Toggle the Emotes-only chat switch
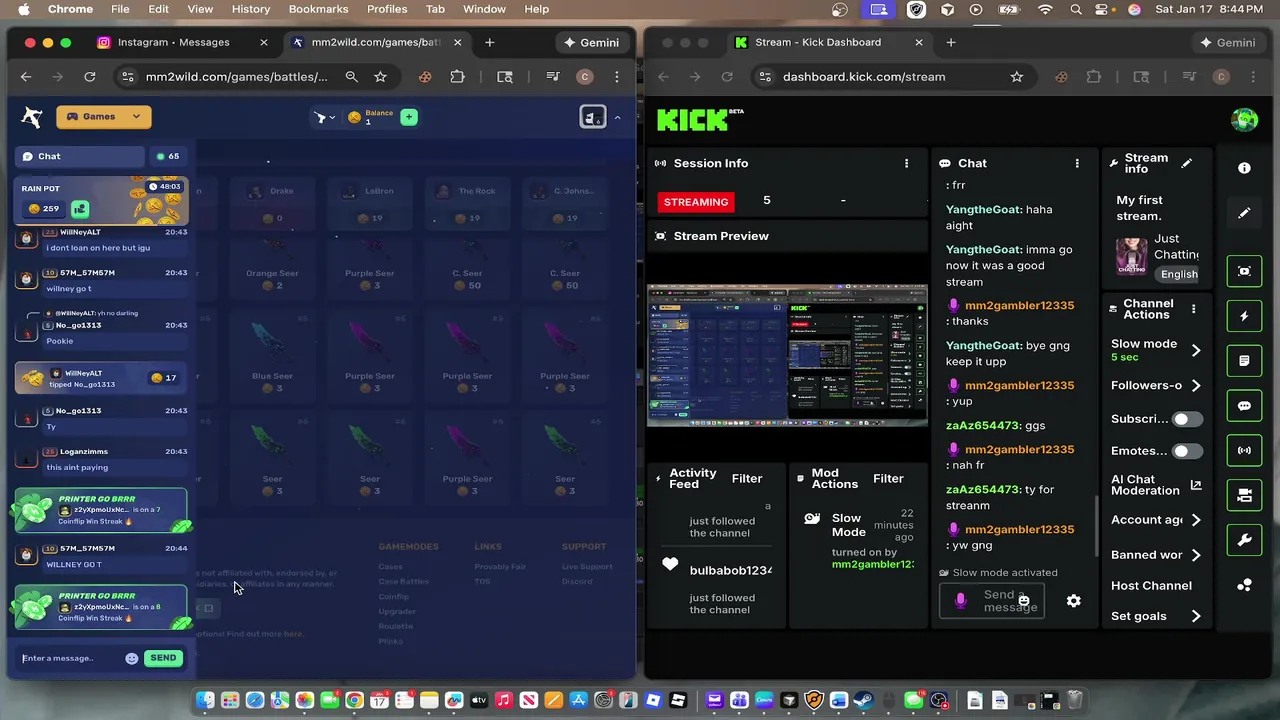 pos(1187,451)
